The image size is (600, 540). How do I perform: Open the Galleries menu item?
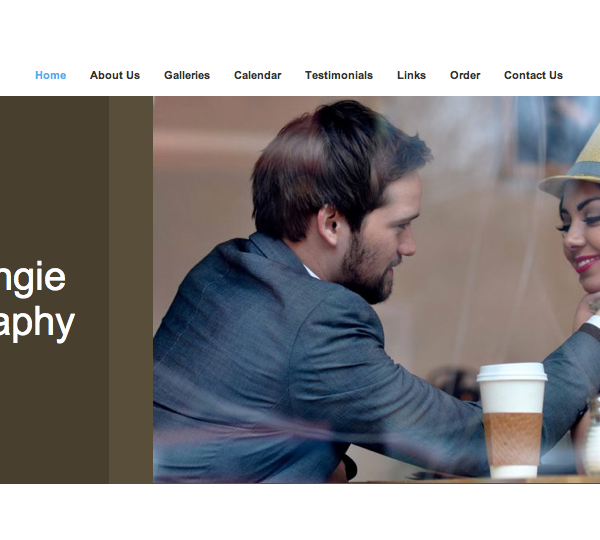(187, 75)
